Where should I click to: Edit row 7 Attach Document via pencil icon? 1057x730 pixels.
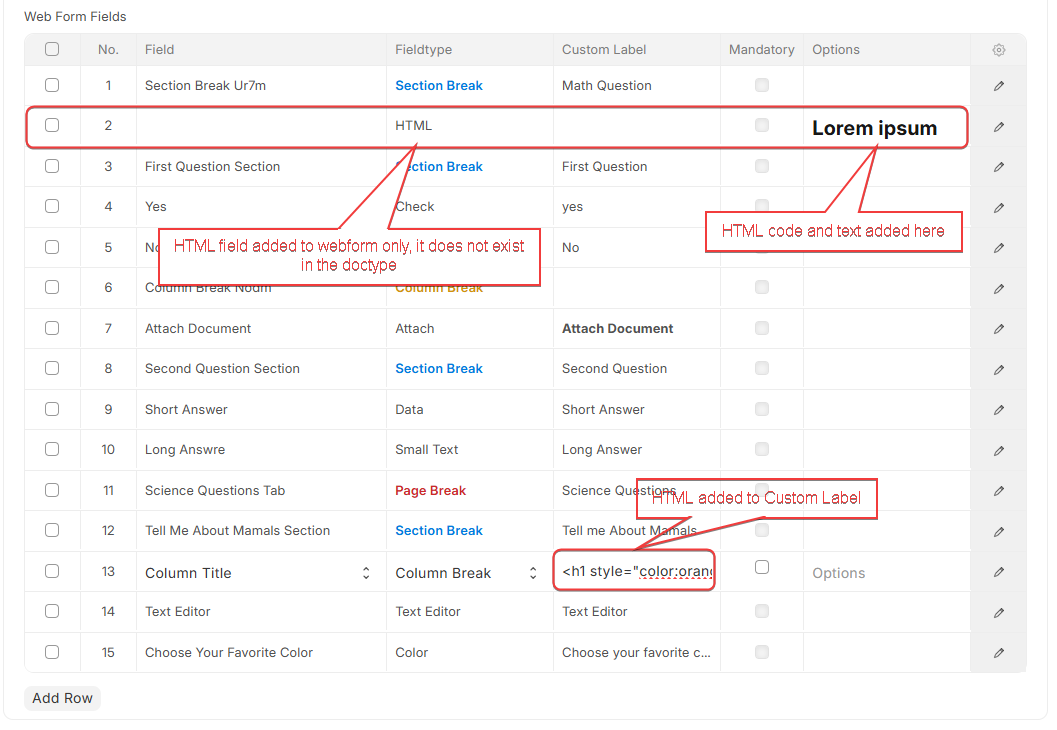point(998,329)
